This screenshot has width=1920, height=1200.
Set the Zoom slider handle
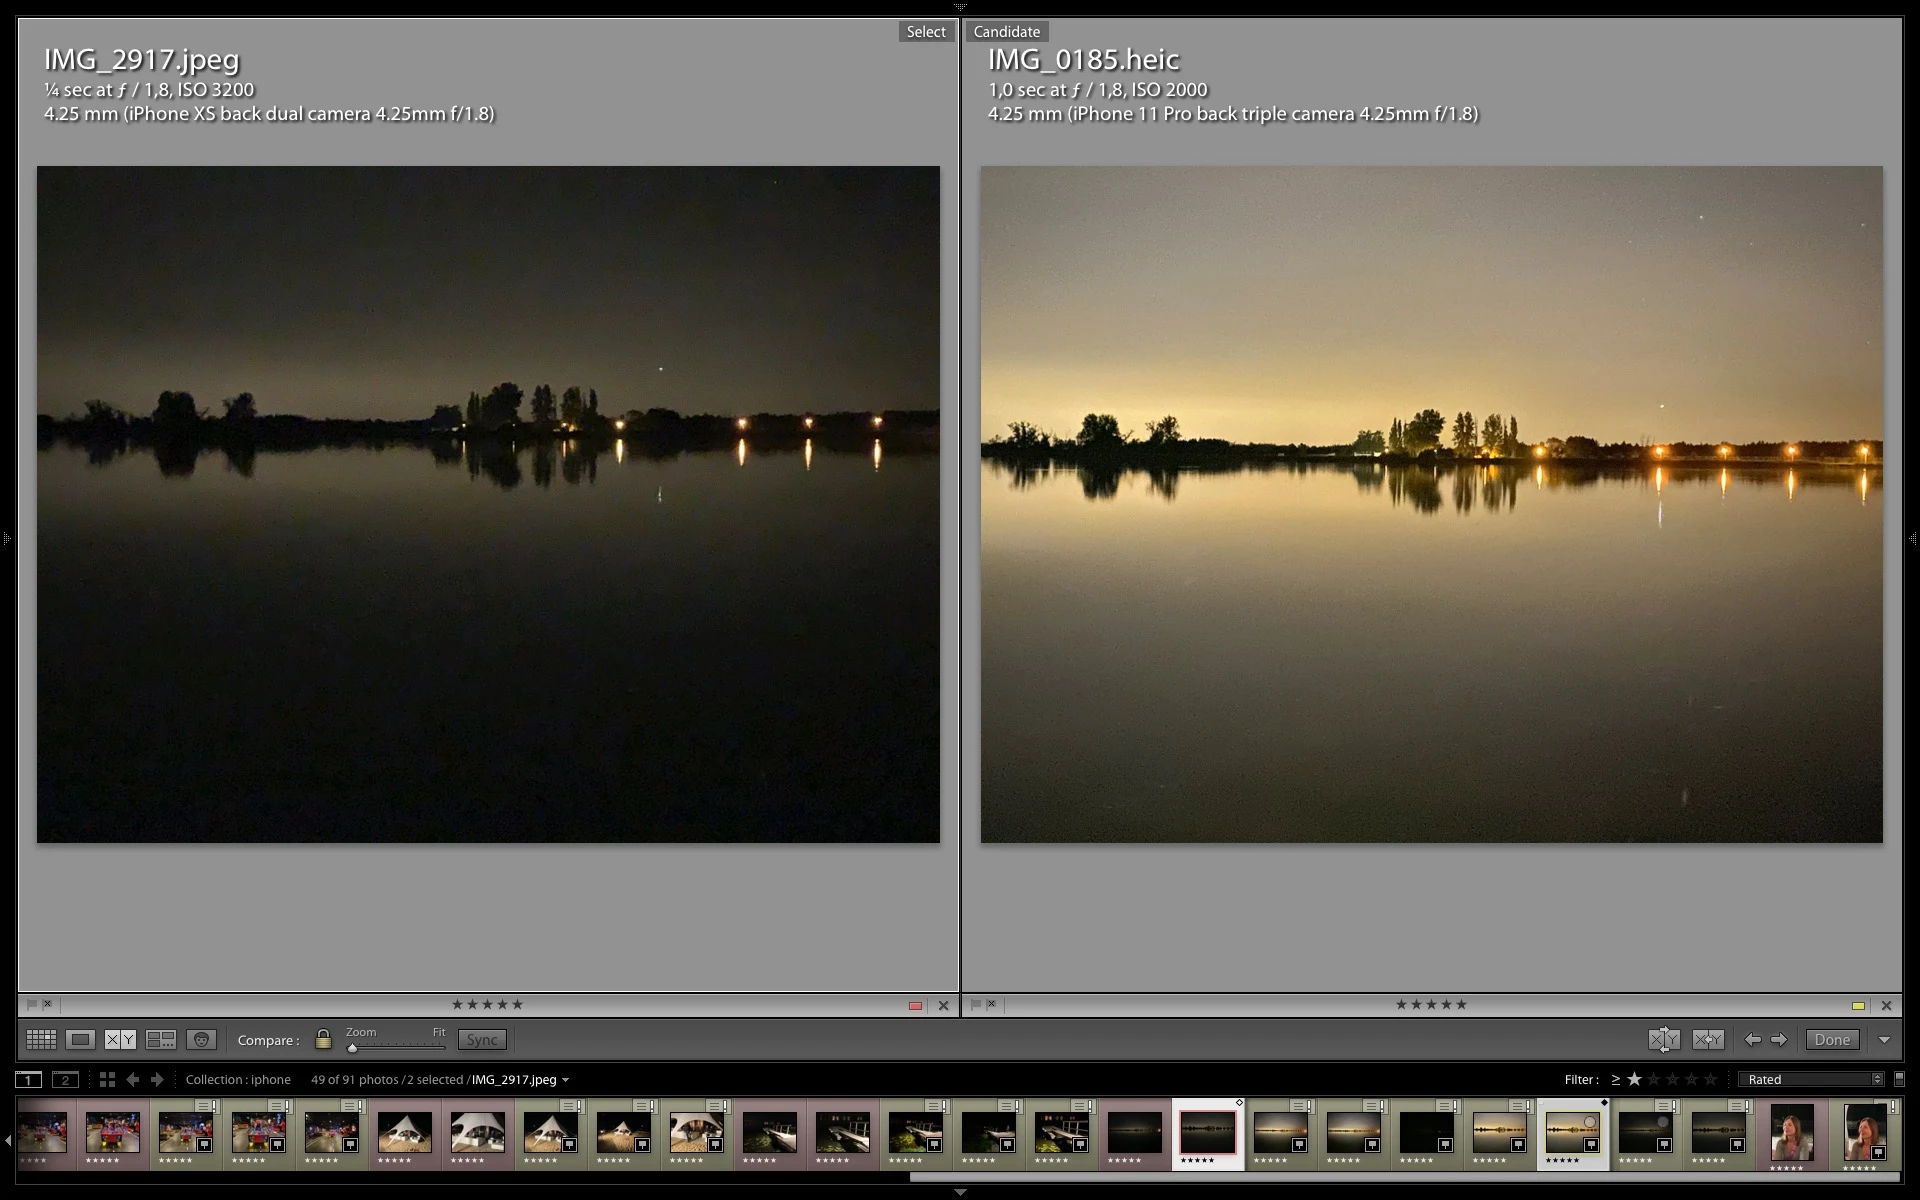point(352,1047)
